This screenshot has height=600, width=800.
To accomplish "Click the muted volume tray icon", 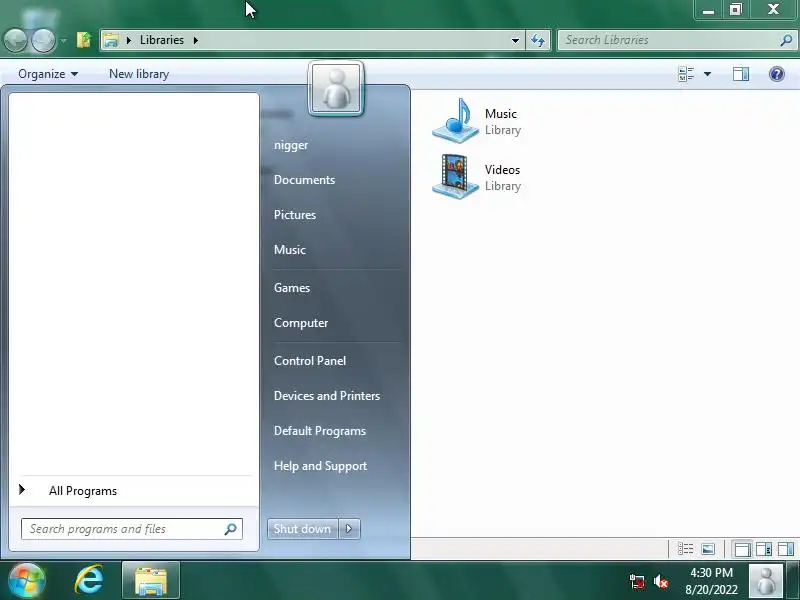I will click(x=661, y=581).
